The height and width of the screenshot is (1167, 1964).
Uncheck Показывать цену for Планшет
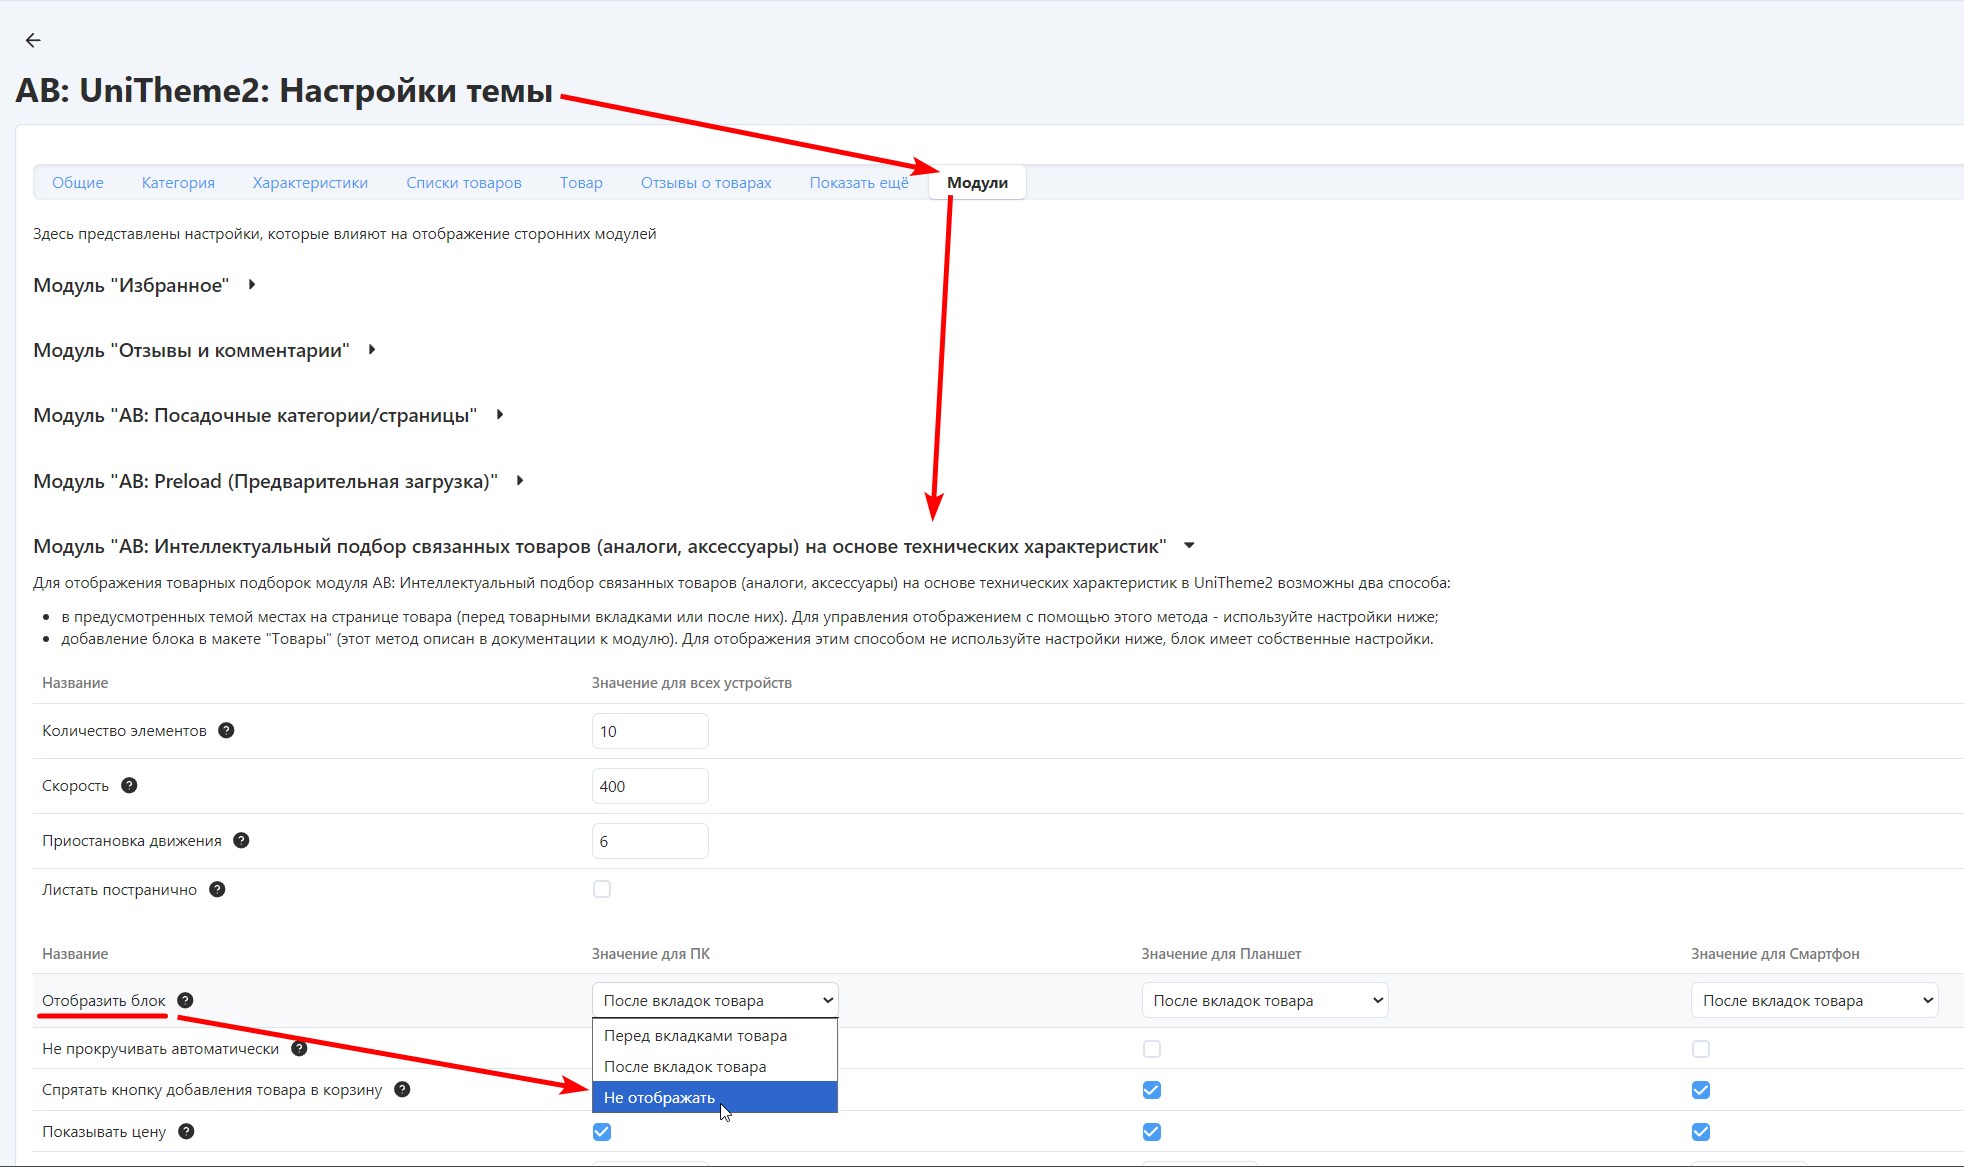(x=1152, y=1132)
